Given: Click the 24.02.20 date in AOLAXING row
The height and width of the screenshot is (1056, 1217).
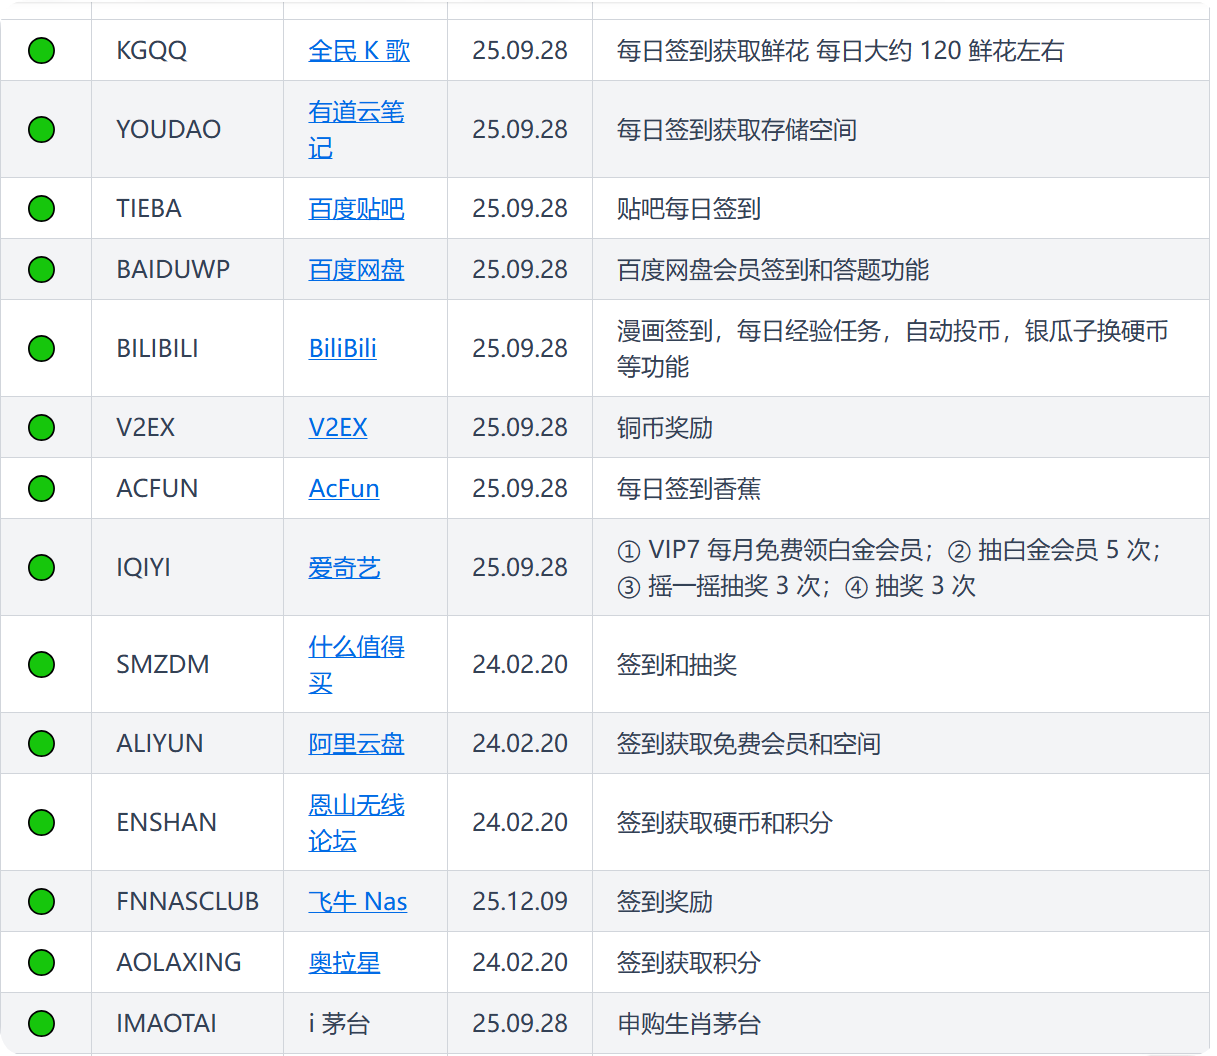Looking at the screenshot, I should pyautogui.click(x=520, y=962).
